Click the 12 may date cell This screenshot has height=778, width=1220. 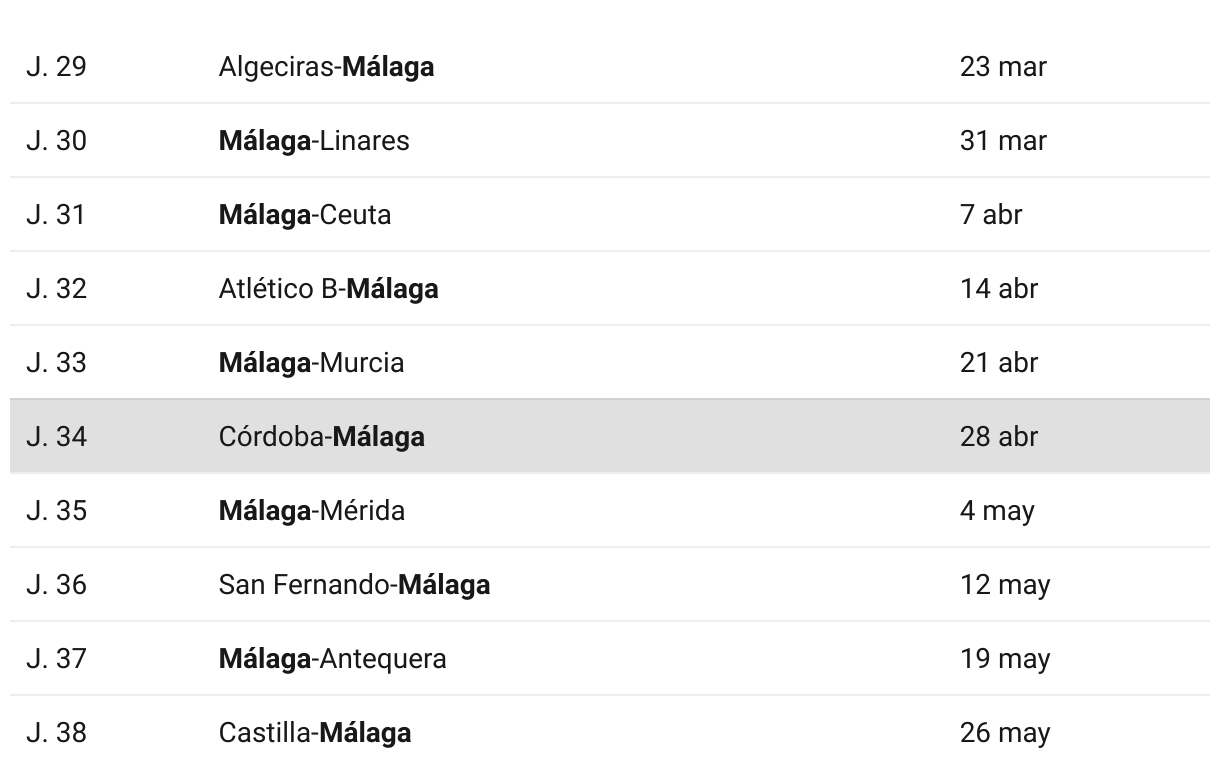pos(1005,585)
